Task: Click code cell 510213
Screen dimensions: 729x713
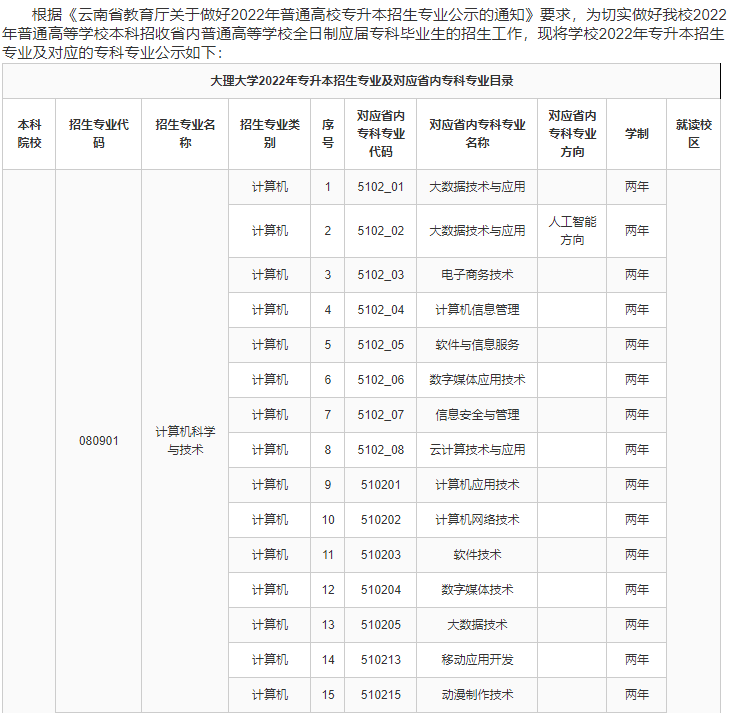Action: point(381,660)
